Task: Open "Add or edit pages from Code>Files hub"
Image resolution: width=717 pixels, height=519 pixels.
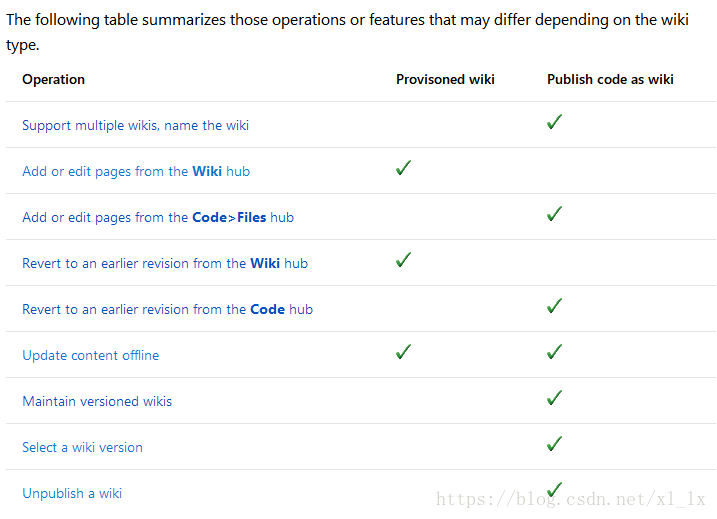Action: point(158,217)
